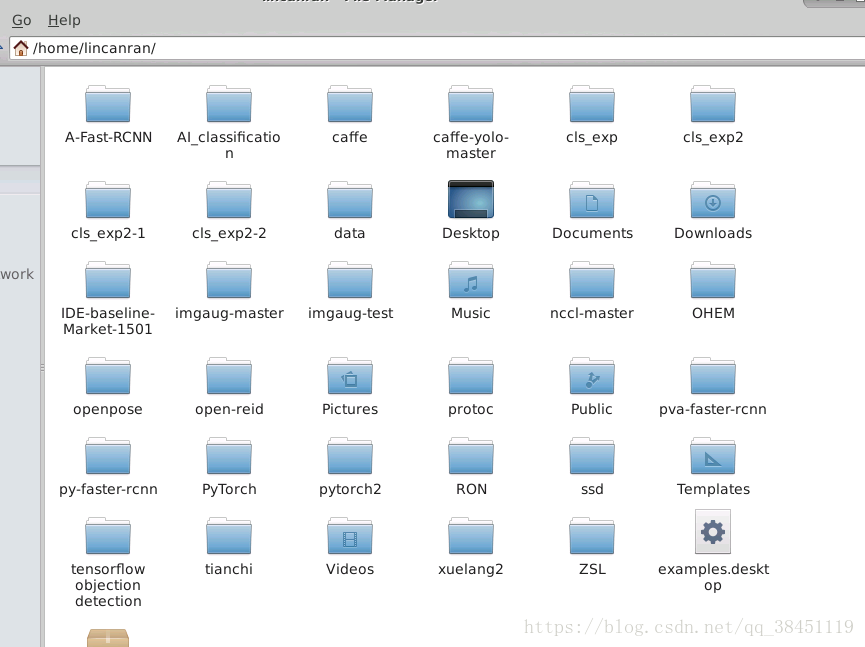865x647 pixels.
Task: Select the Documents folder icon
Action: tap(592, 200)
